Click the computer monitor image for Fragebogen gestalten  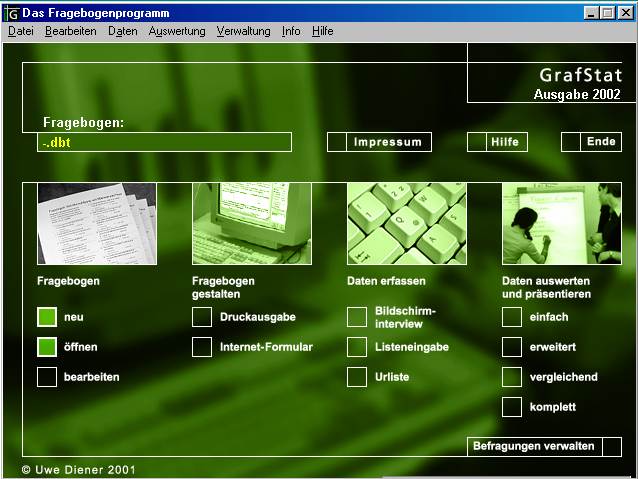[x=252, y=223]
